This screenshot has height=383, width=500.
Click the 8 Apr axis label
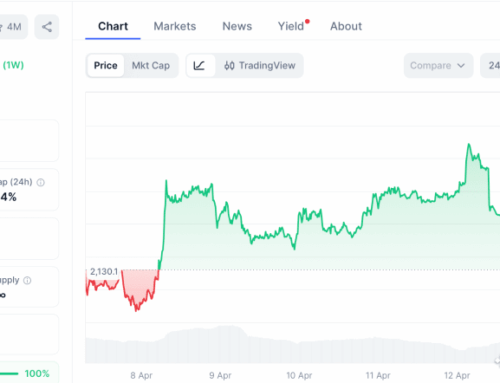[x=141, y=376]
